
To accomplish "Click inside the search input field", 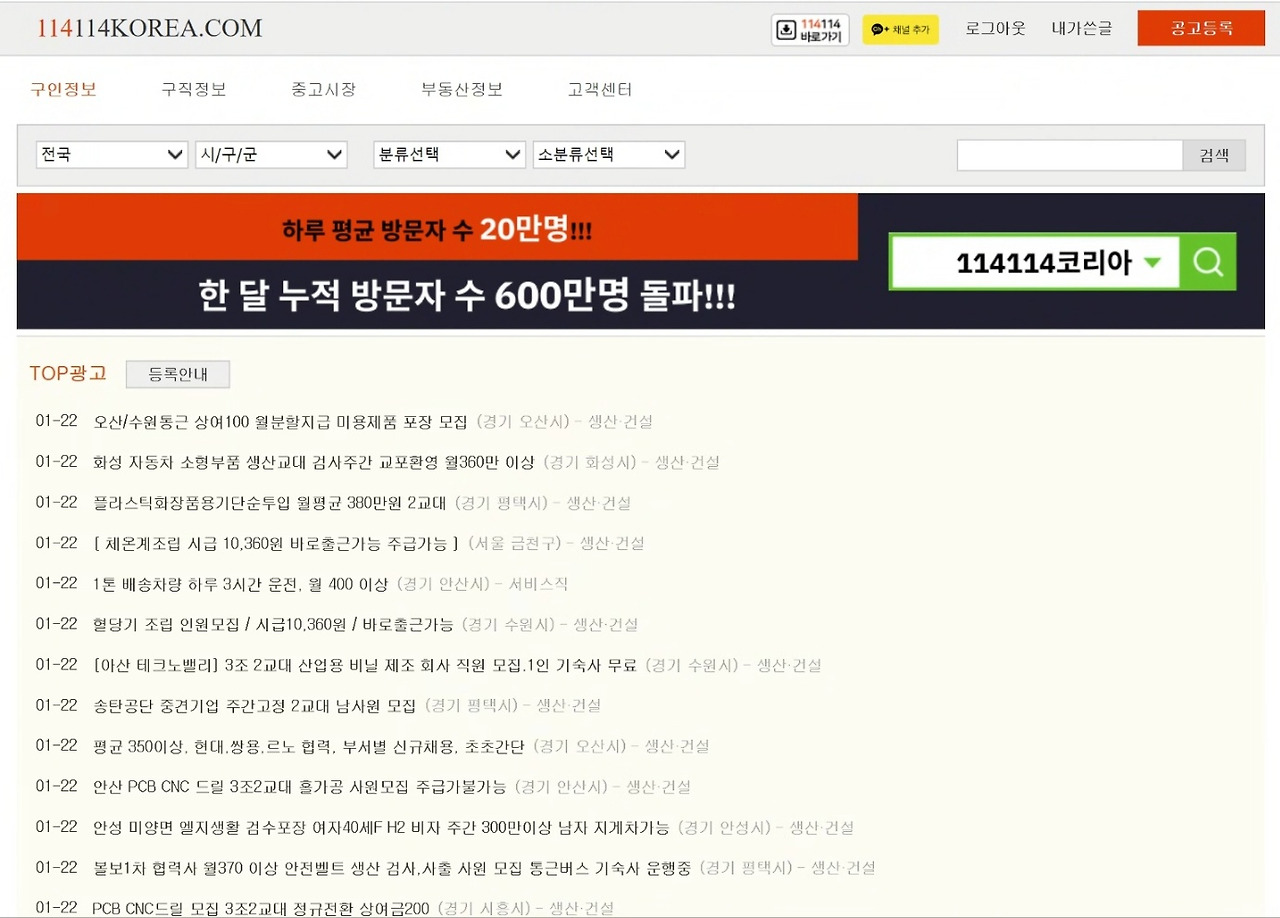I will pyautogui.click(x=1068, y=154).
